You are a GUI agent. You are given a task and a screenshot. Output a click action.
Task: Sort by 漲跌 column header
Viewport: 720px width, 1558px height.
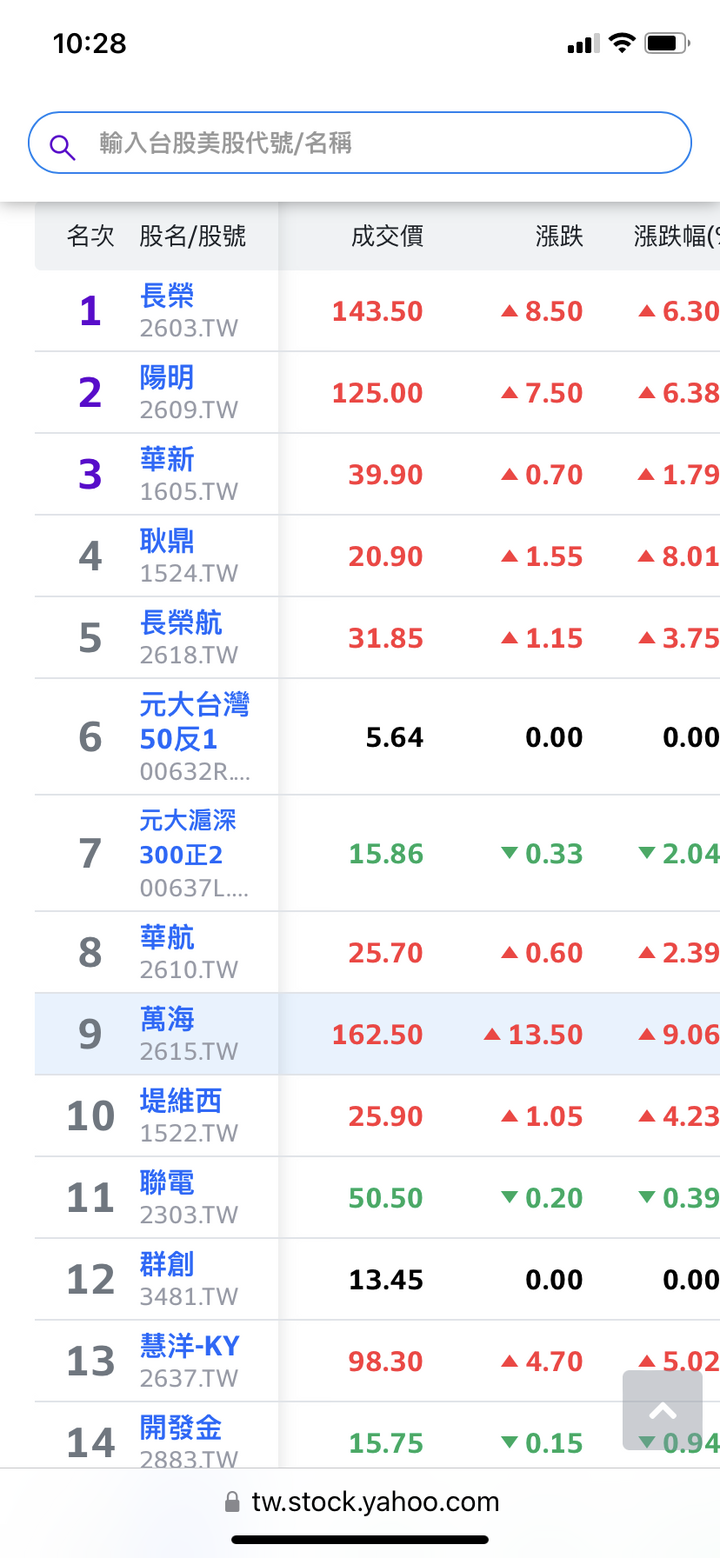click(x=559, y=236)
